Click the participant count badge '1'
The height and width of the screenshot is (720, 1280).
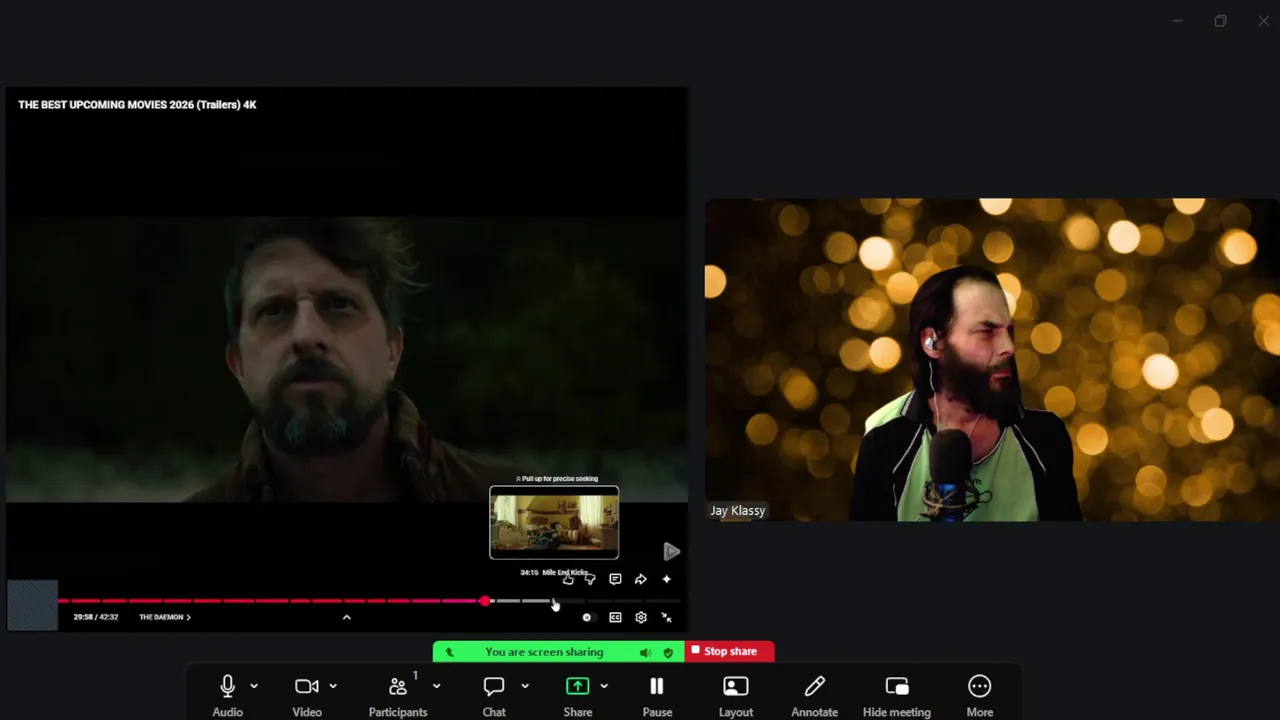(x=415, y=676)
